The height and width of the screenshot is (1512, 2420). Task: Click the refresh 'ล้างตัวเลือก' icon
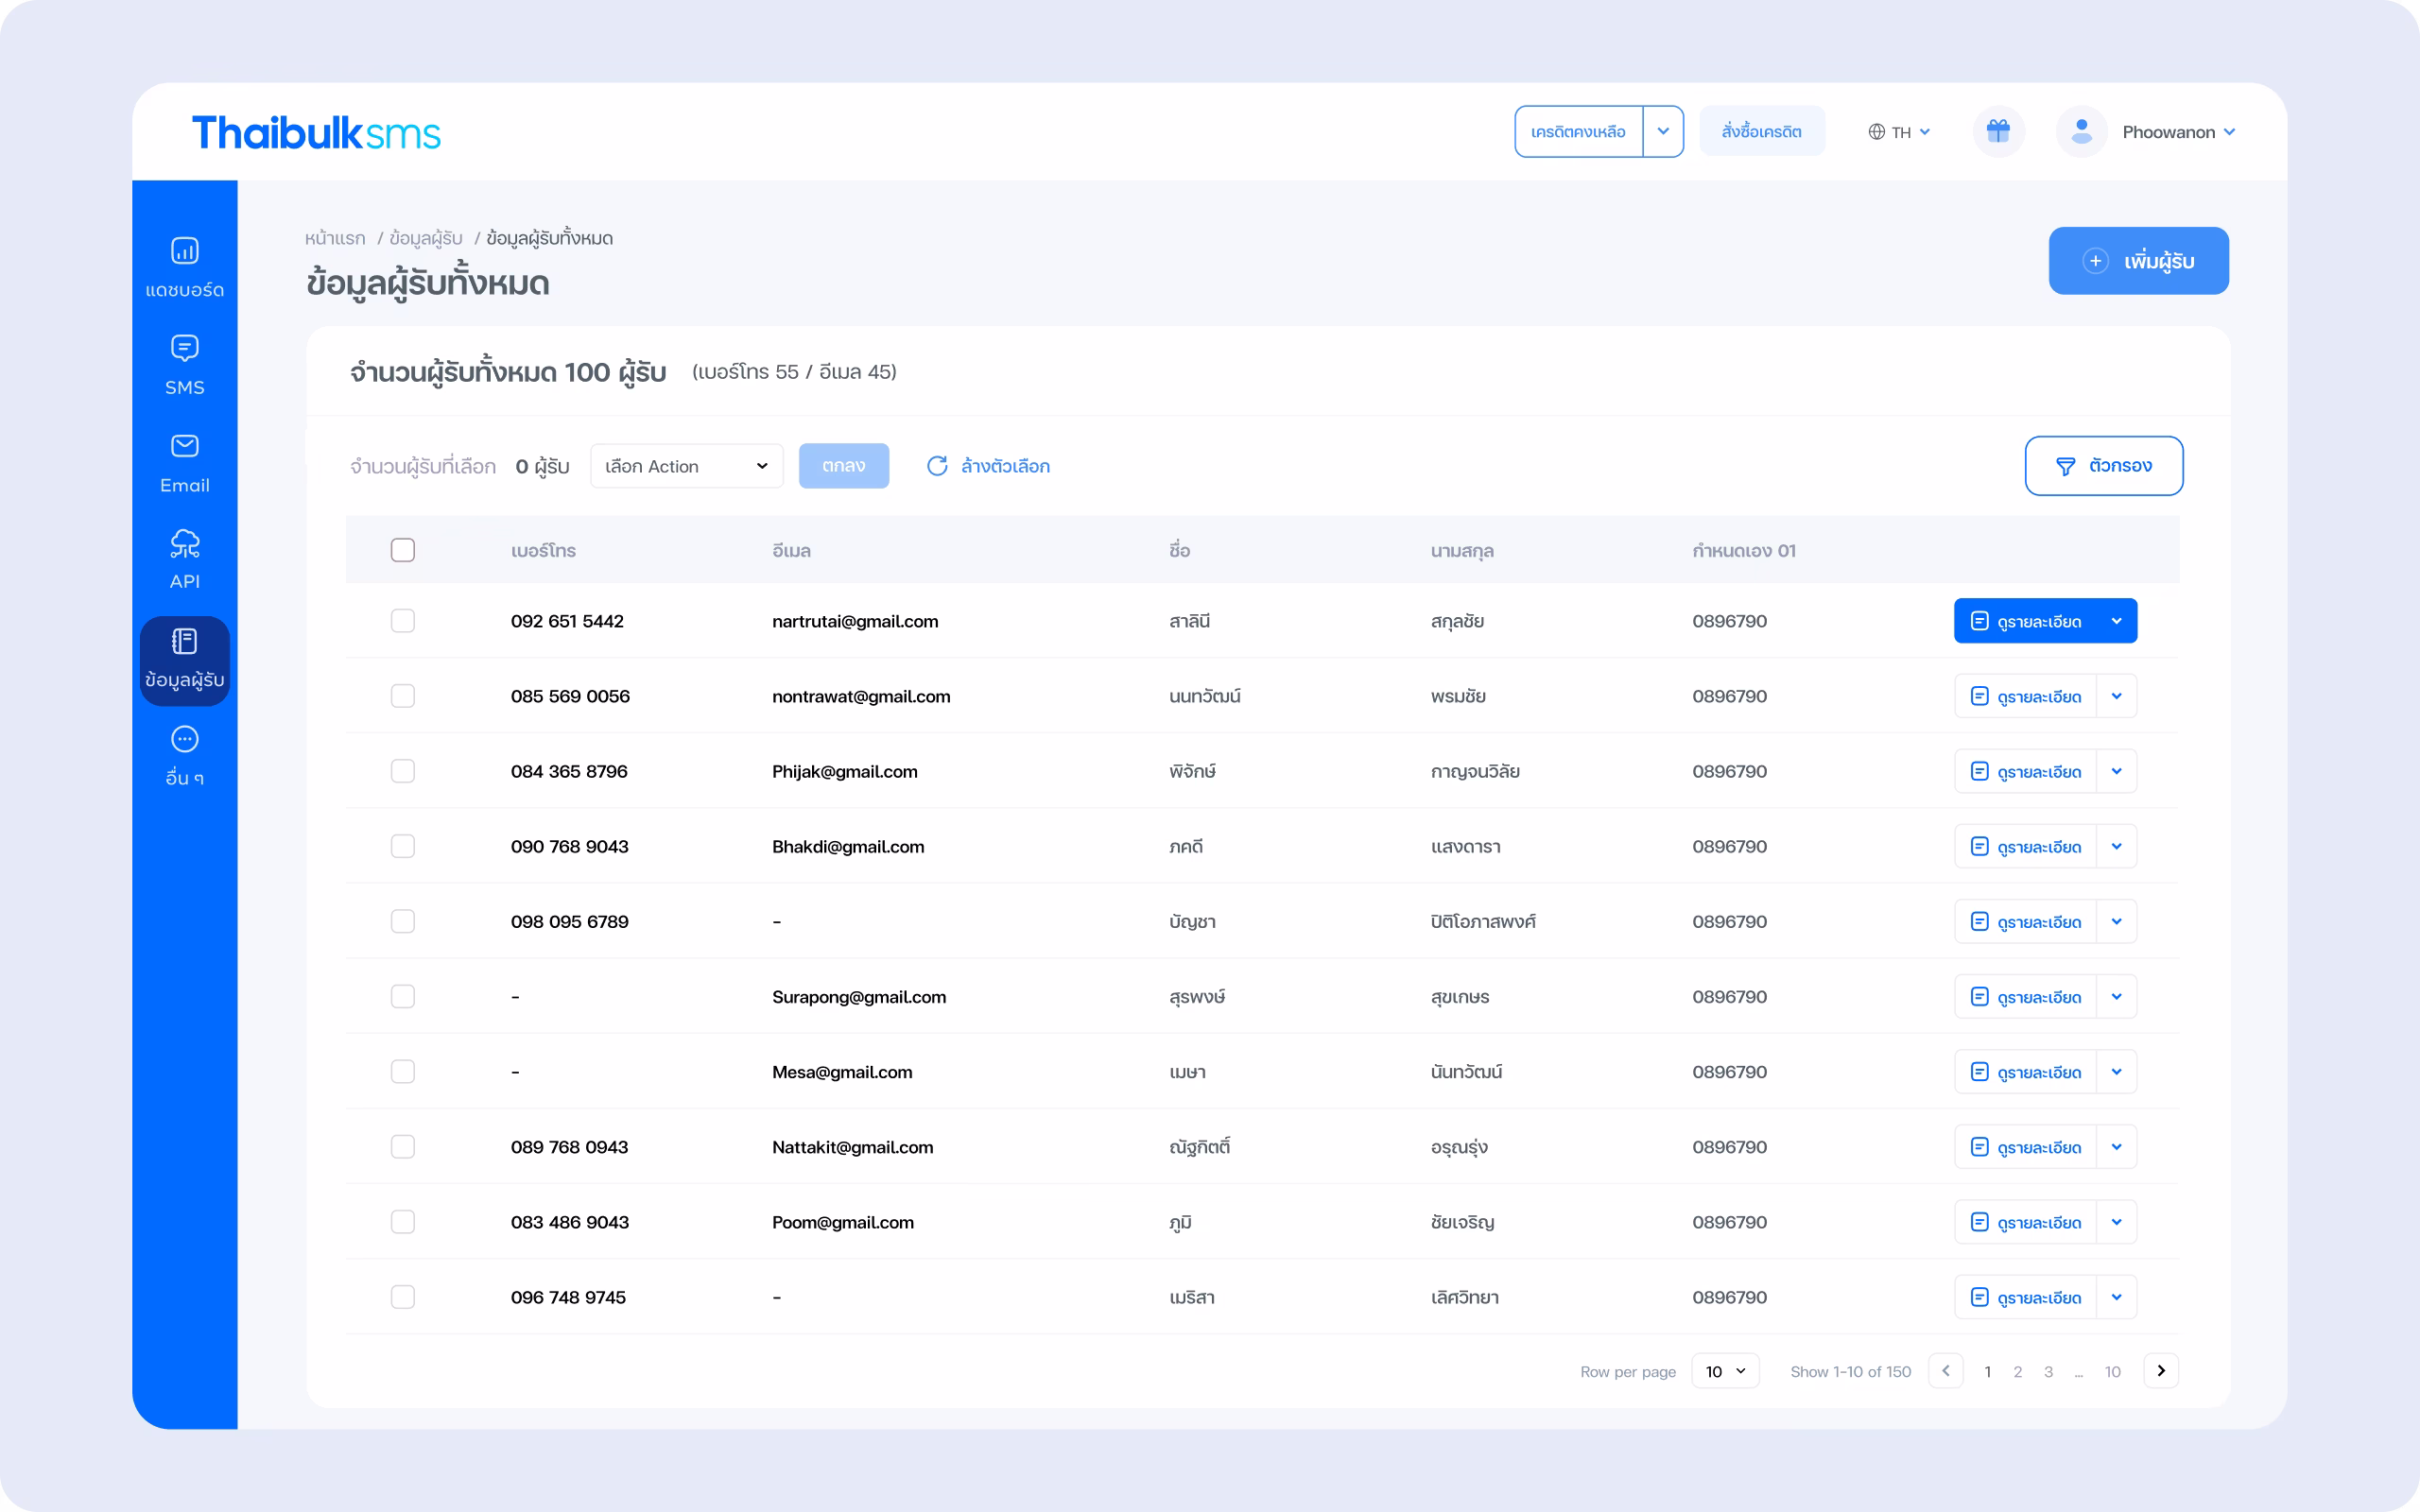937,466
